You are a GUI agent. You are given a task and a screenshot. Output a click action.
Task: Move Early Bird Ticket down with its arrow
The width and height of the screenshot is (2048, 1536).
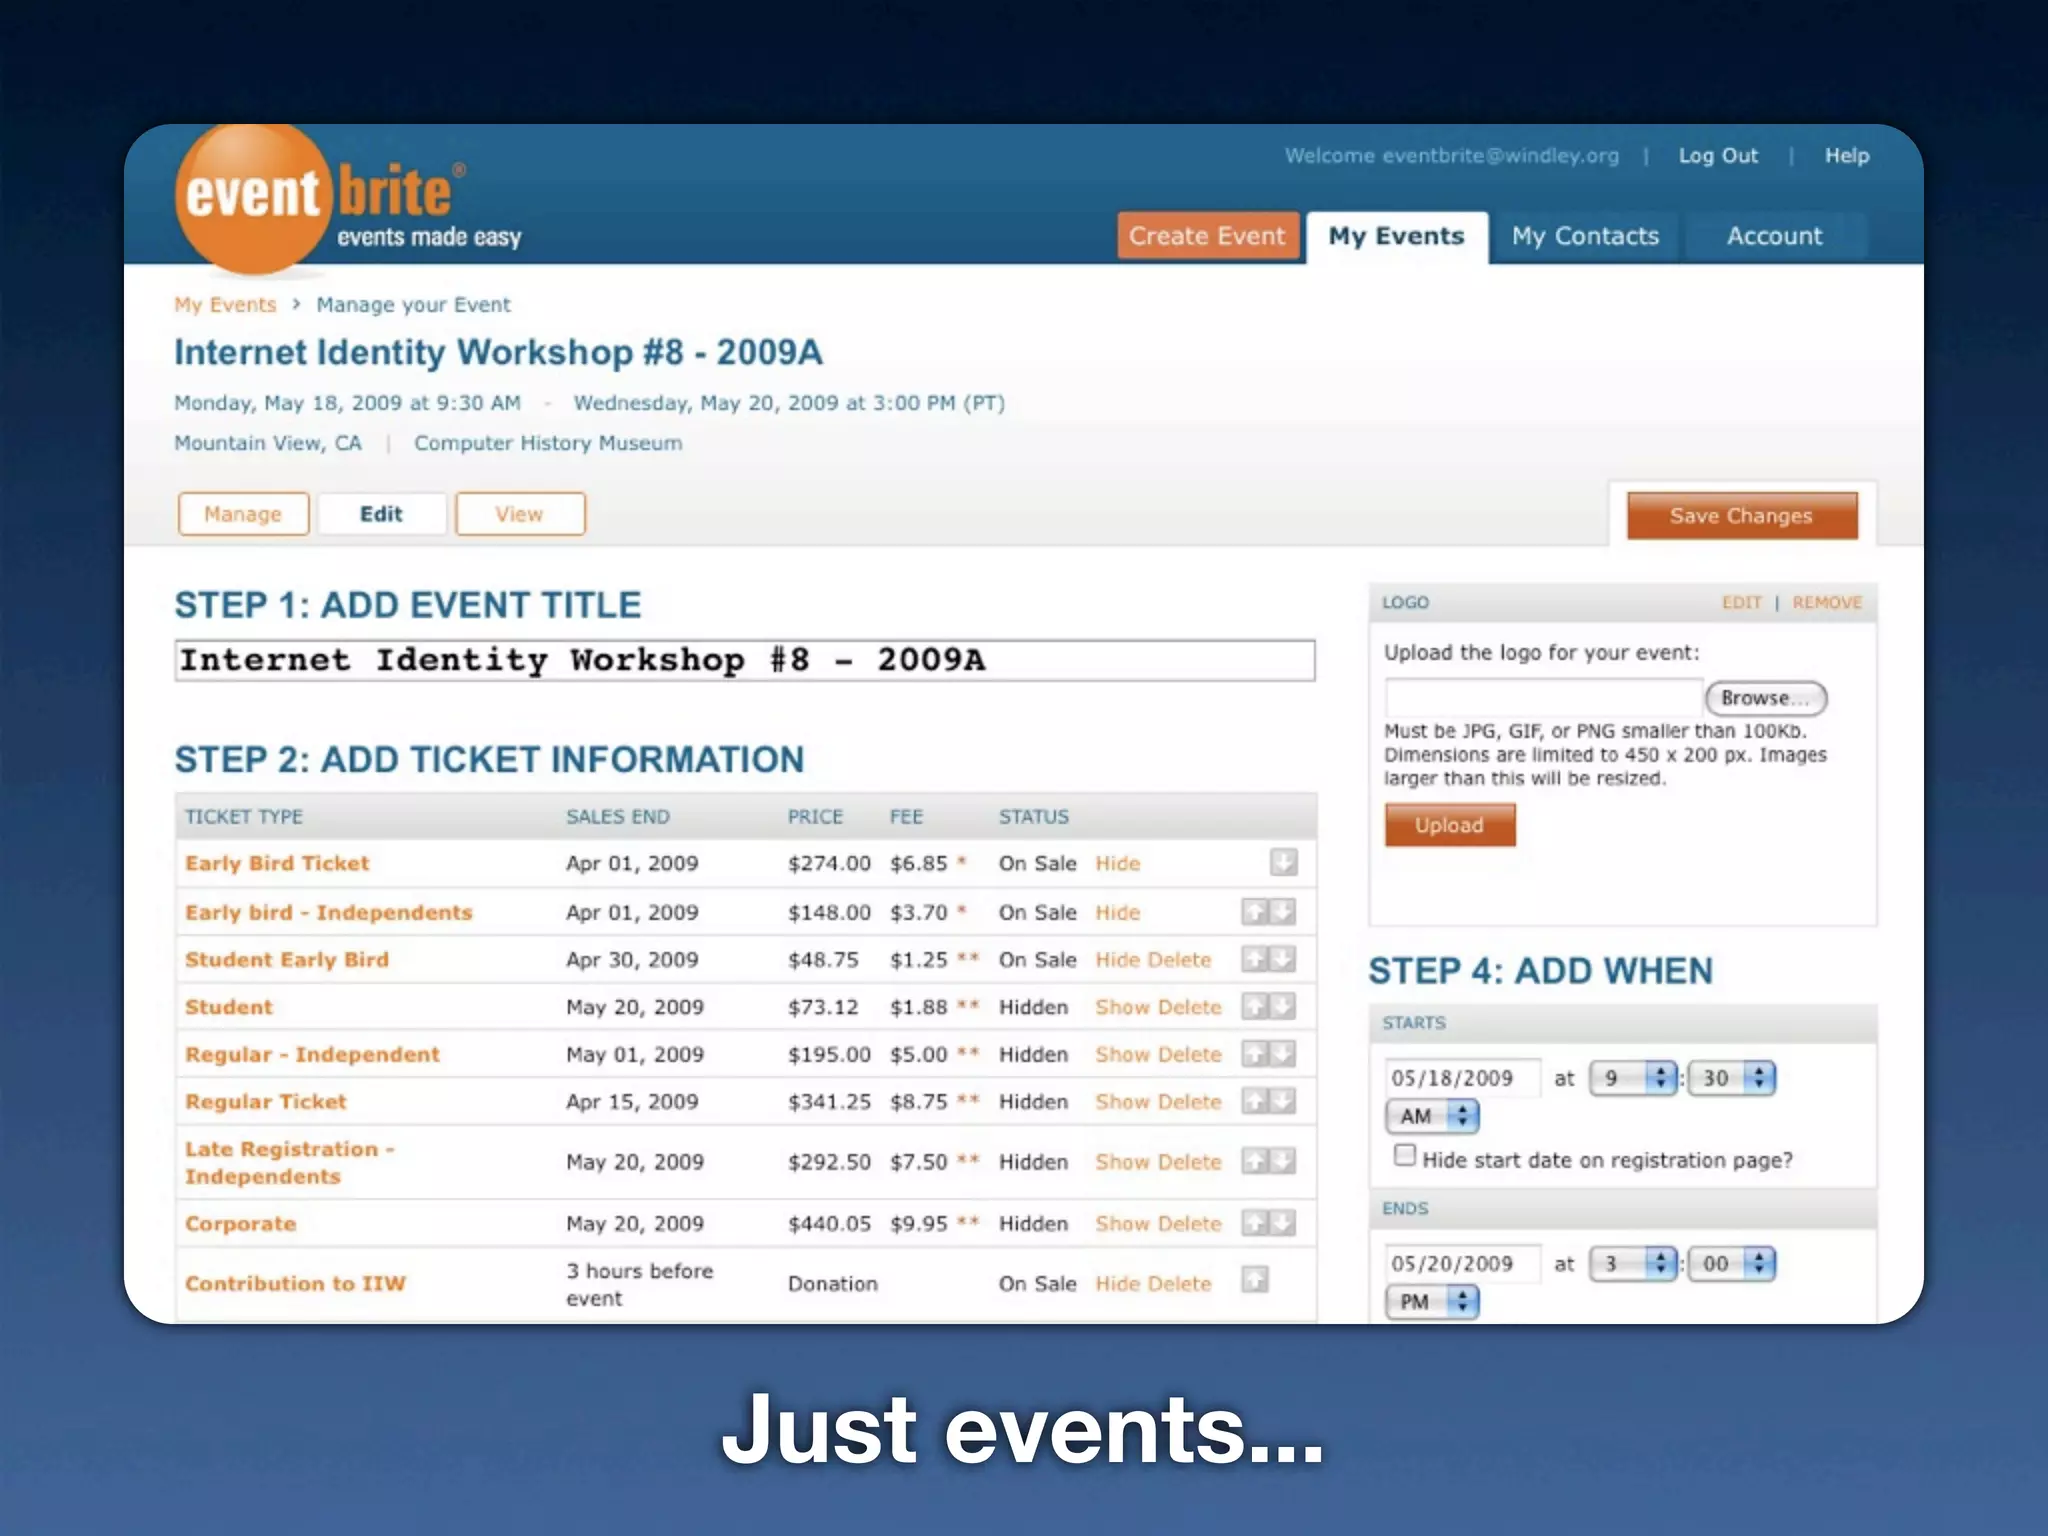click(x=1283, y=862)
